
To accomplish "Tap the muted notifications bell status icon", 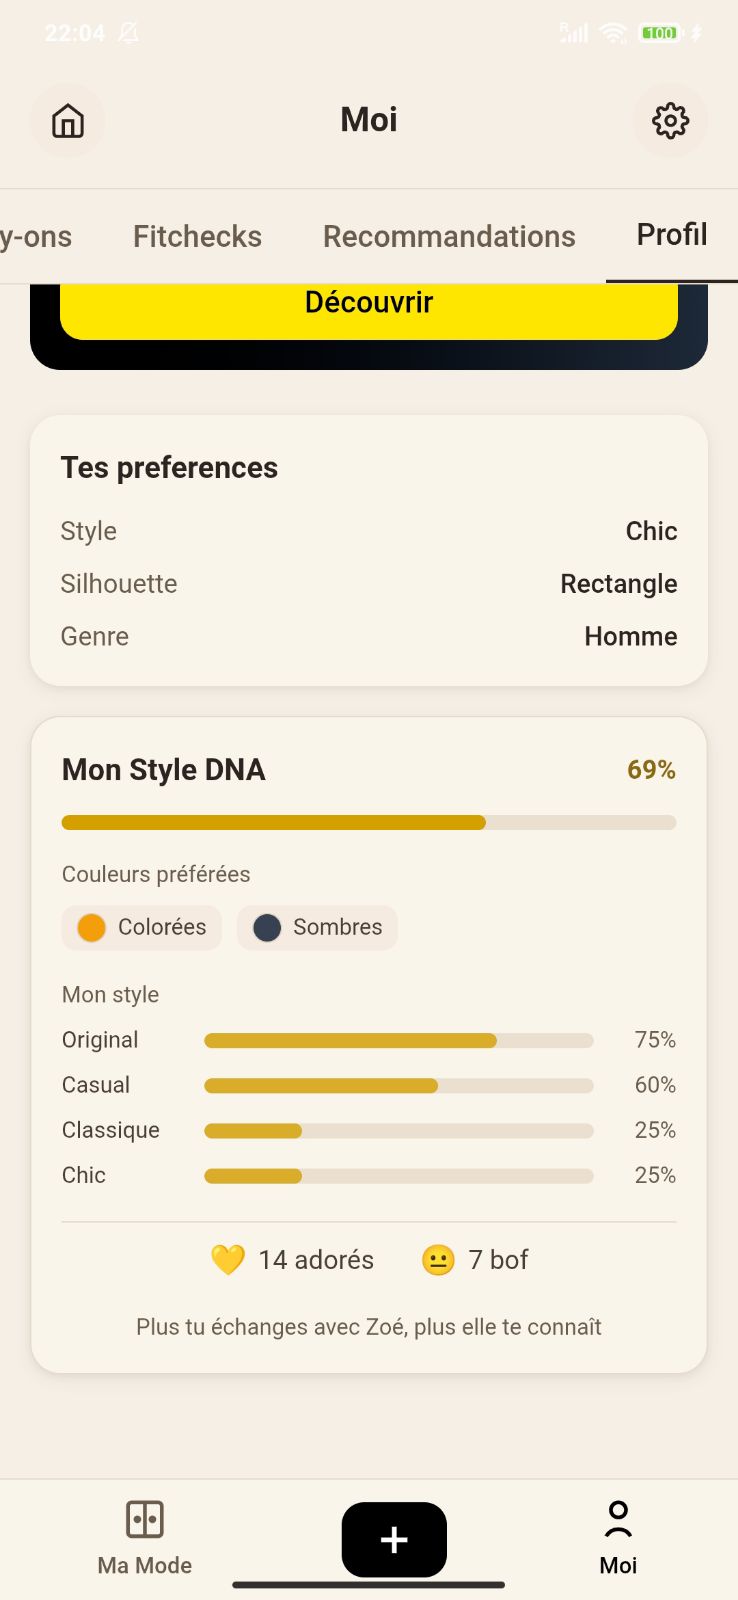I will point(128,32).
